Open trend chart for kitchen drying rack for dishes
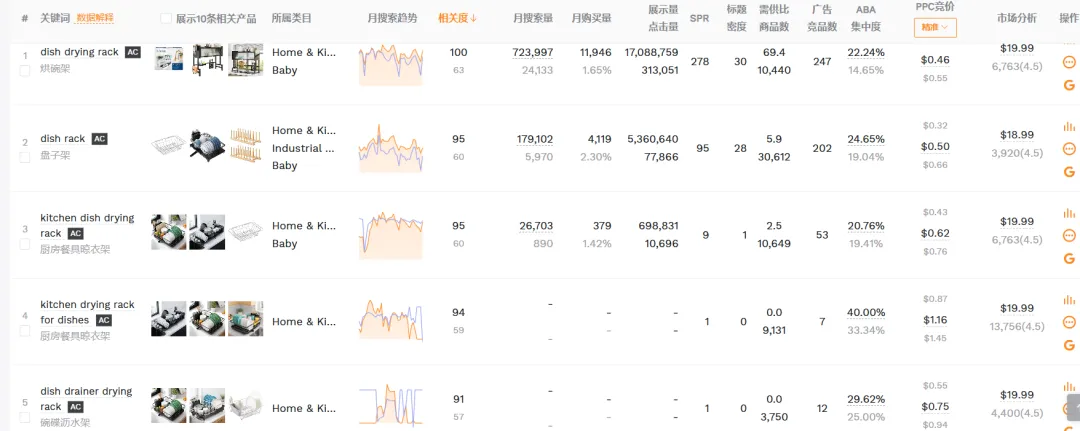Viewport: 1080px width, 431px height. point(391,320)
